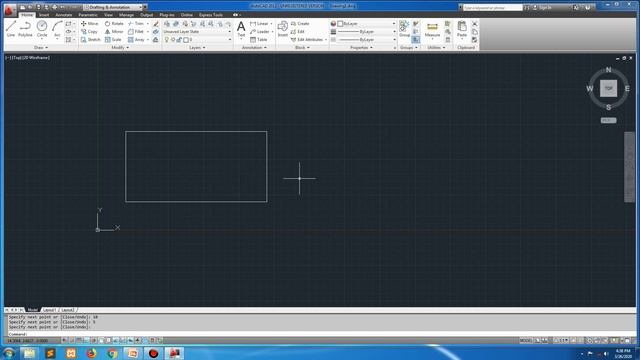Insert a Table from Annotation panel

click(258, 40)
